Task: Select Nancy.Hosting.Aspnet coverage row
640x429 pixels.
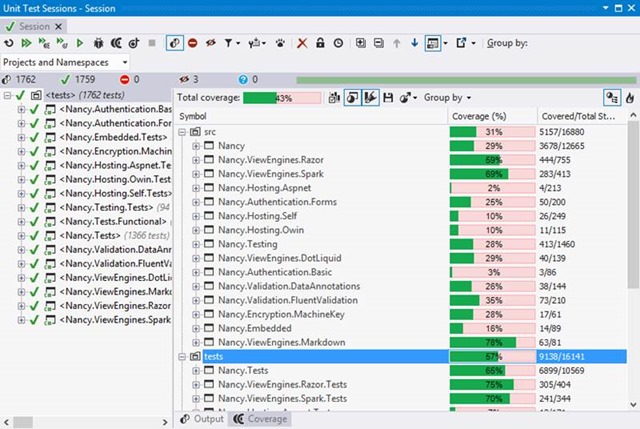Action: tap(402, 188)
